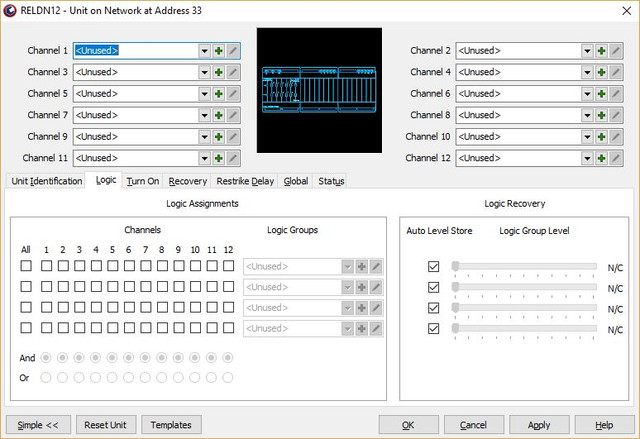The height and width of the screenshot is (439, 640).
Task: Click the green plus icon for Channel 4
Action: 602,73
